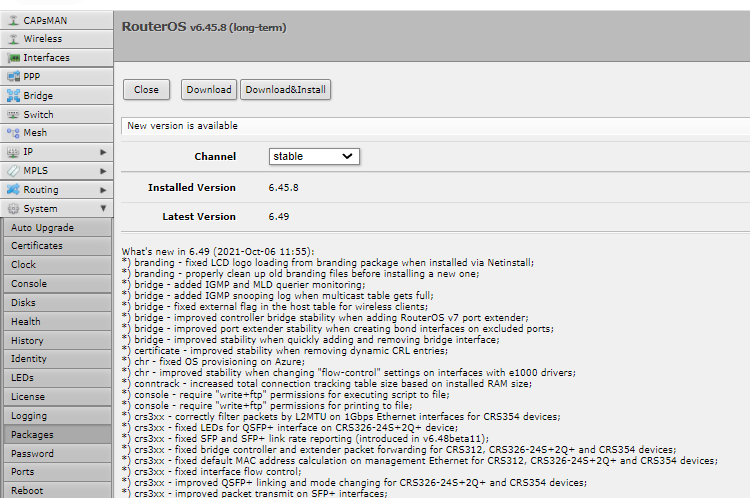This screenshot has height=498, width=750.
Task: Click the Close button
Action: coord(146,89)
